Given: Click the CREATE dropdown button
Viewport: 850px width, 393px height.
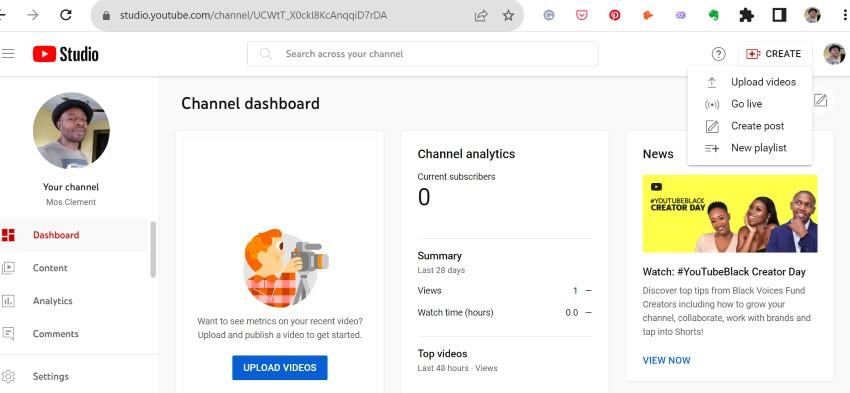Looking at the screenshot, I should [x=775, y=54].
